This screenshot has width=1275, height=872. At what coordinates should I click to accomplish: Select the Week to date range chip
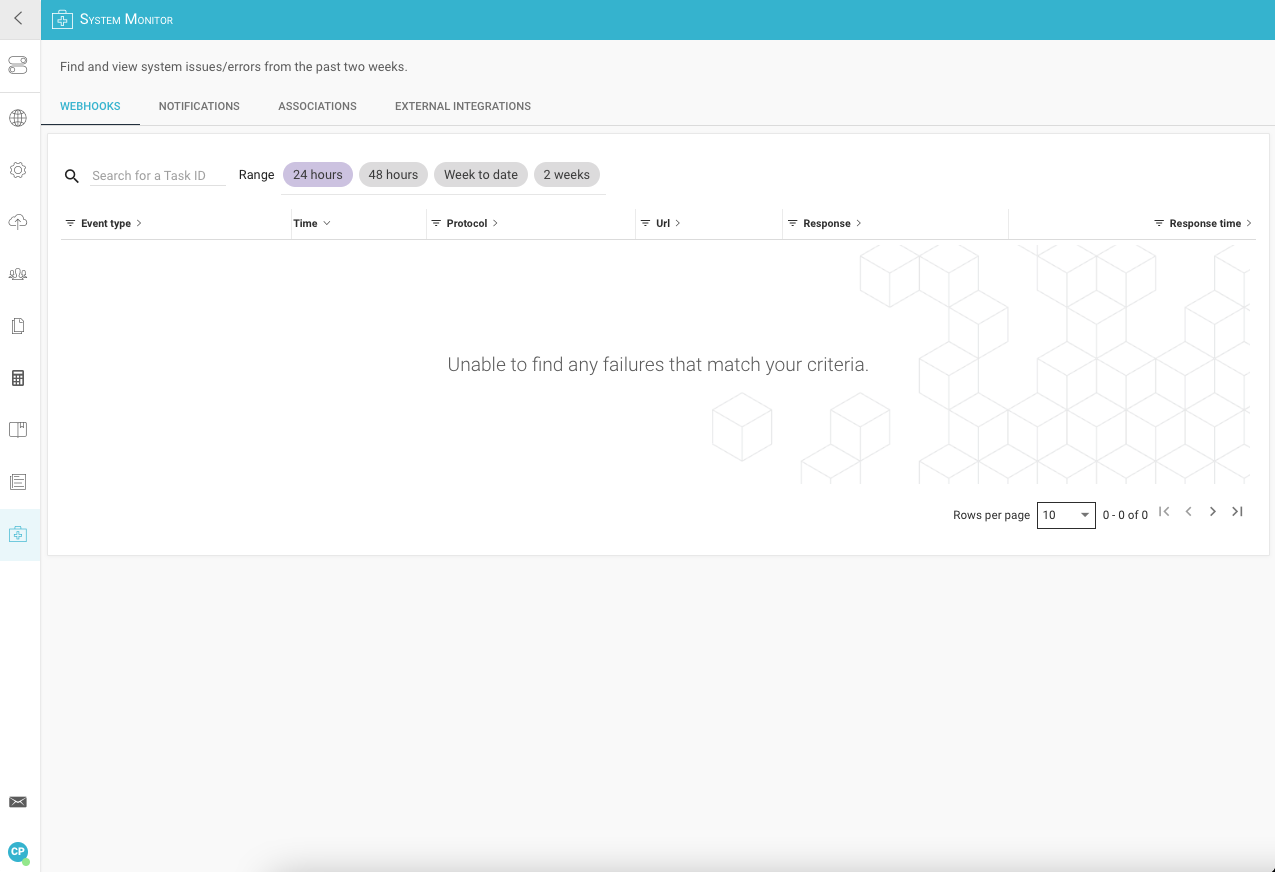(481, 175)
